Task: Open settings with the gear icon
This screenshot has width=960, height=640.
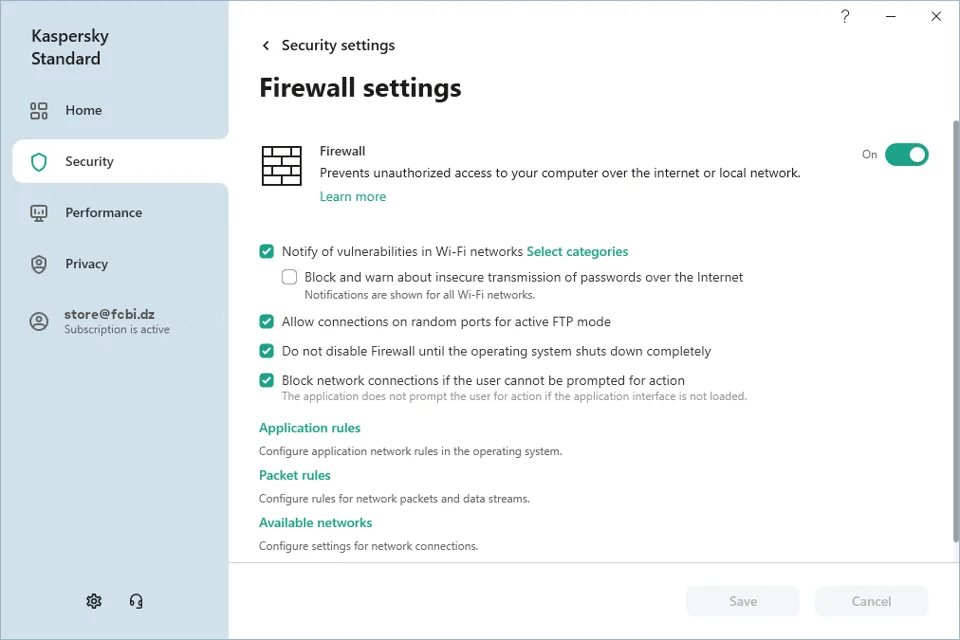Action: pyautogui.click(x=94, y=601)
